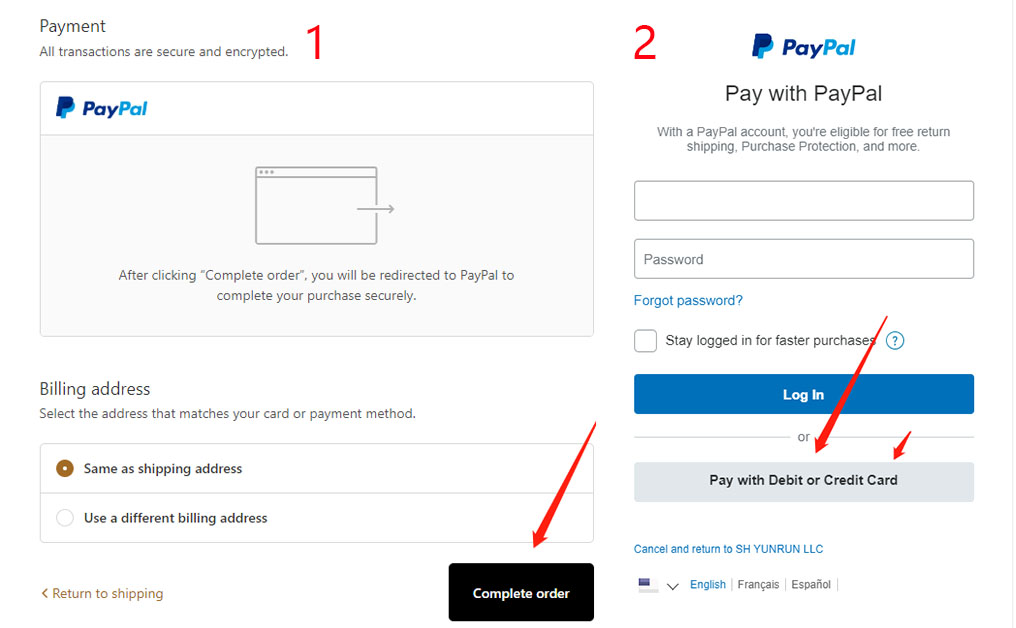Focus the empty email input field
Image resolution: width=1016 pixels, height=628 pixels.
point(803,201)
